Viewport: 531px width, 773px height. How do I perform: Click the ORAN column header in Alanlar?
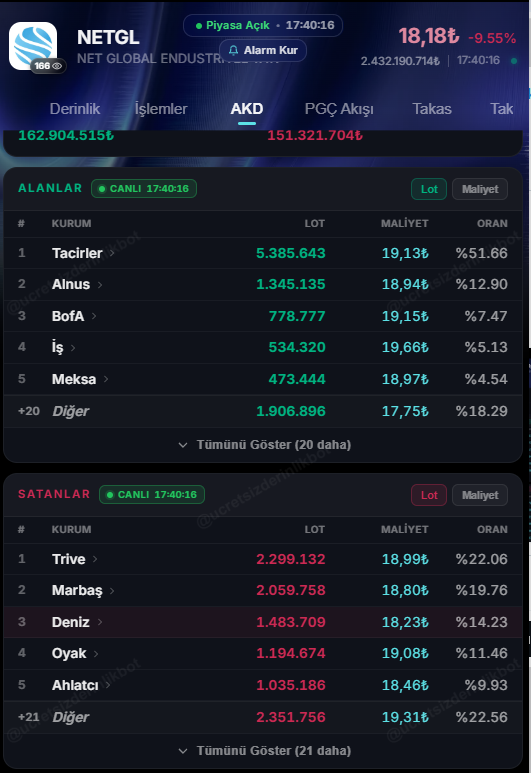click(492, 224)
